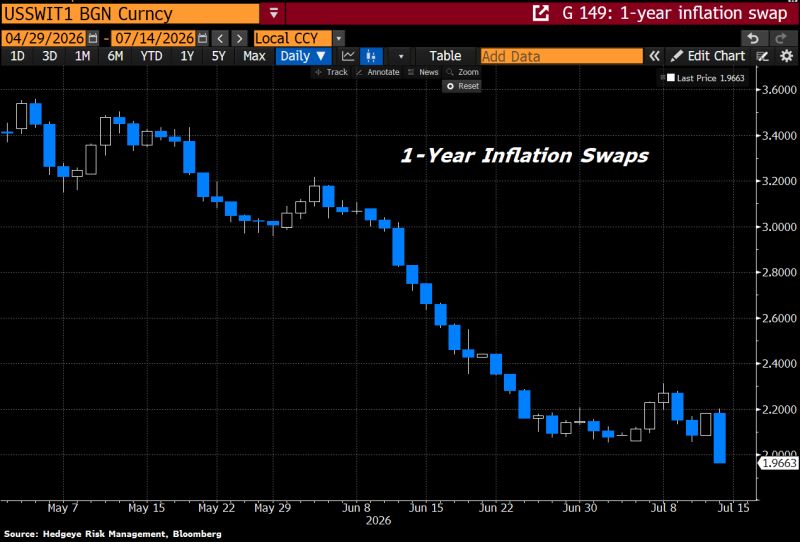Select the 5Y range tab
This screenshot has height=542, width=800.
[218, 56]
